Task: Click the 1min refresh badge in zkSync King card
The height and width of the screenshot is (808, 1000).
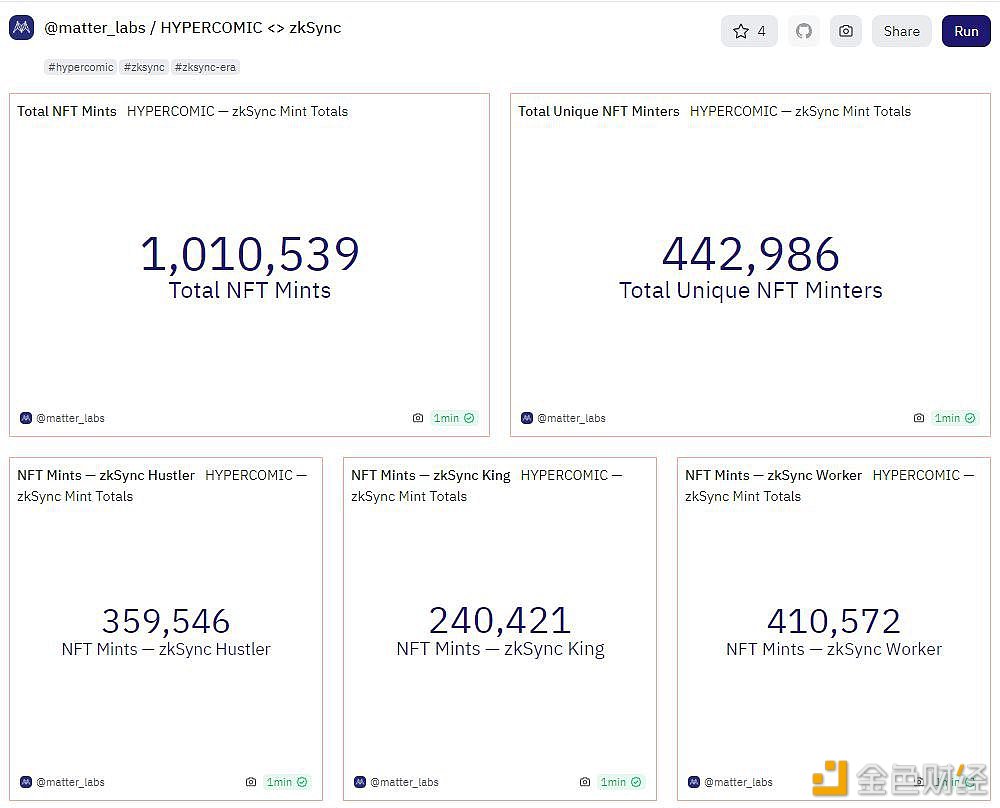Action: (x=621, y=782)
